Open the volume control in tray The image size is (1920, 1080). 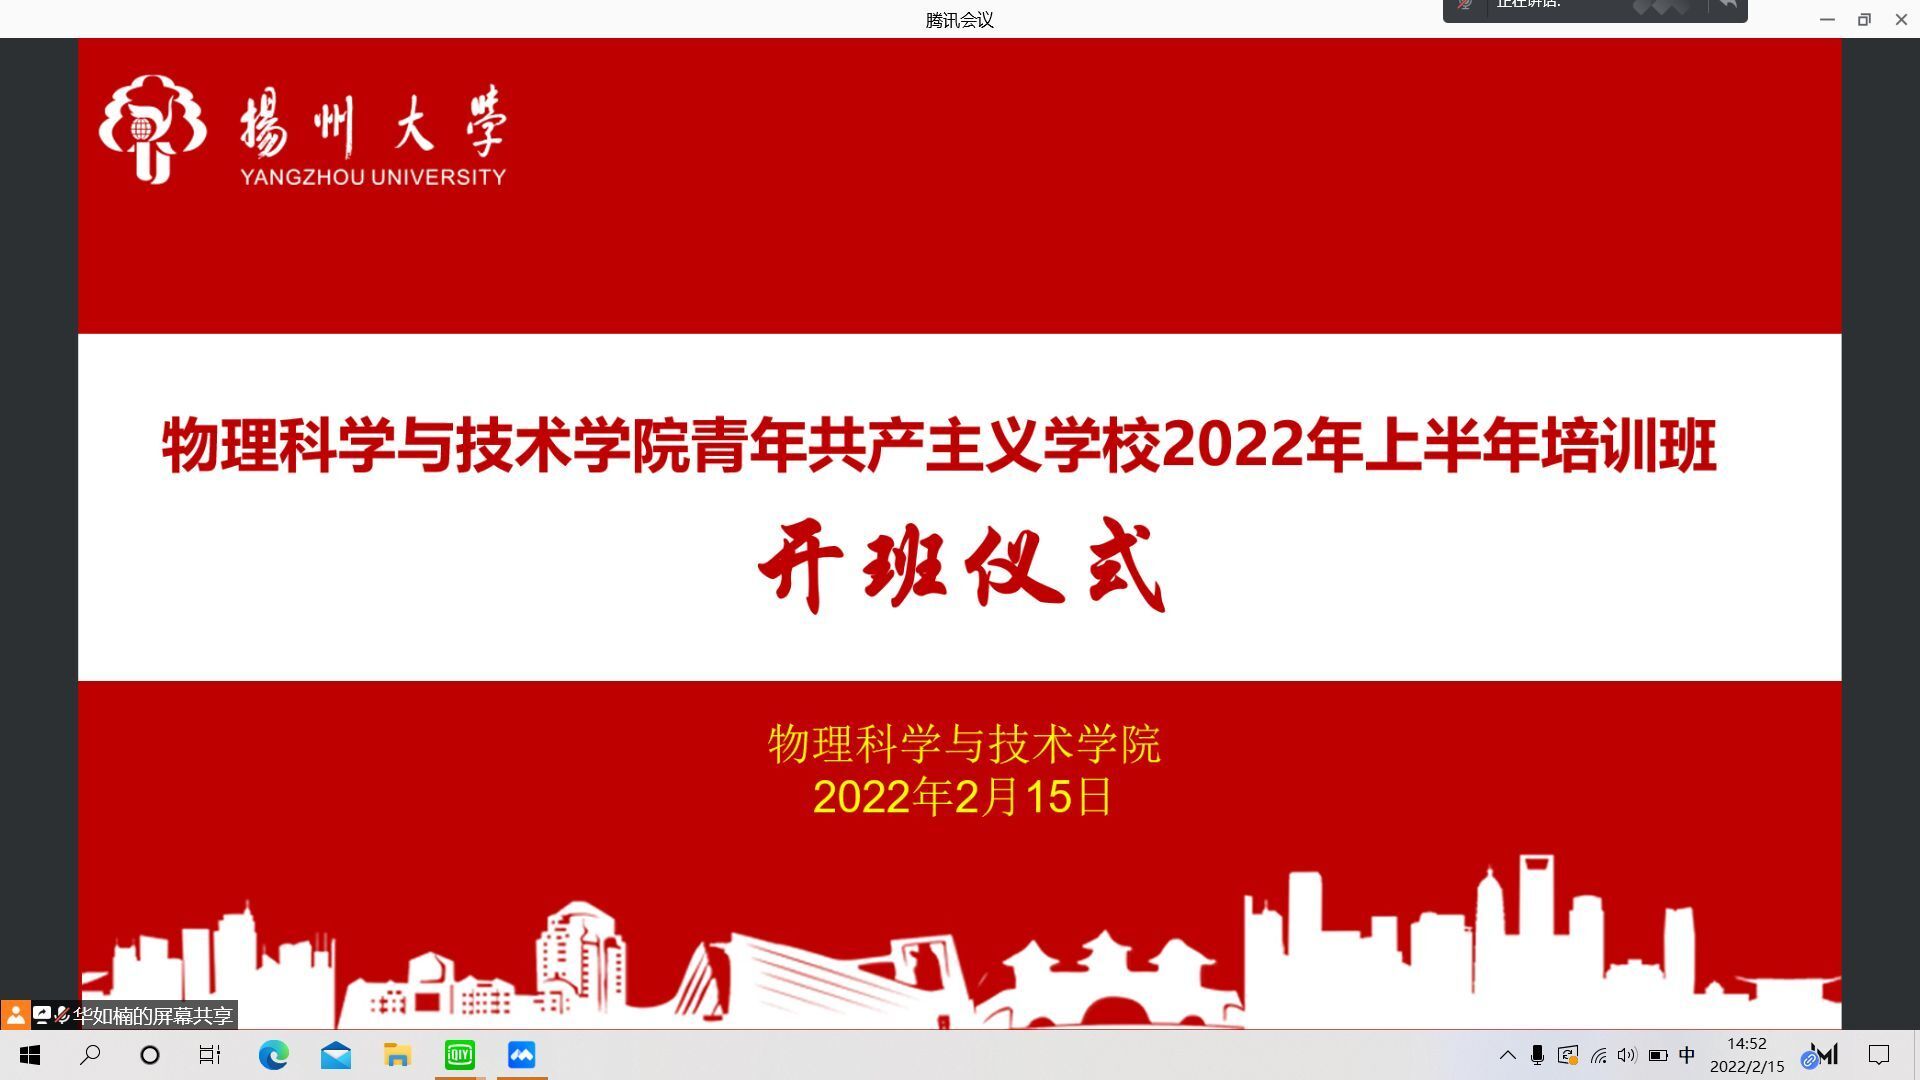click(1627, 1055)
